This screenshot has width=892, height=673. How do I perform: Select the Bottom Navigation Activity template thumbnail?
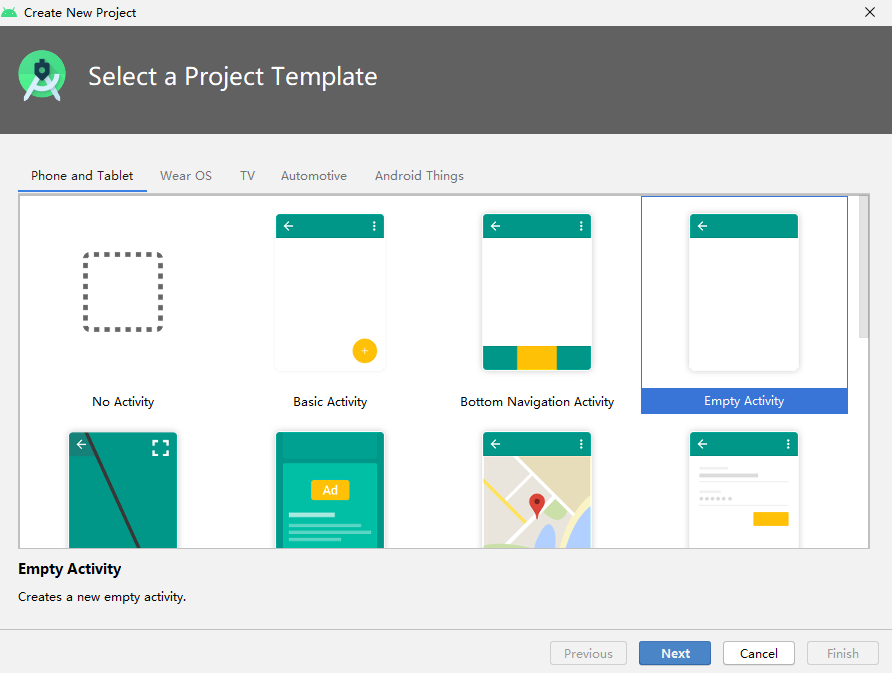[537, 292]
